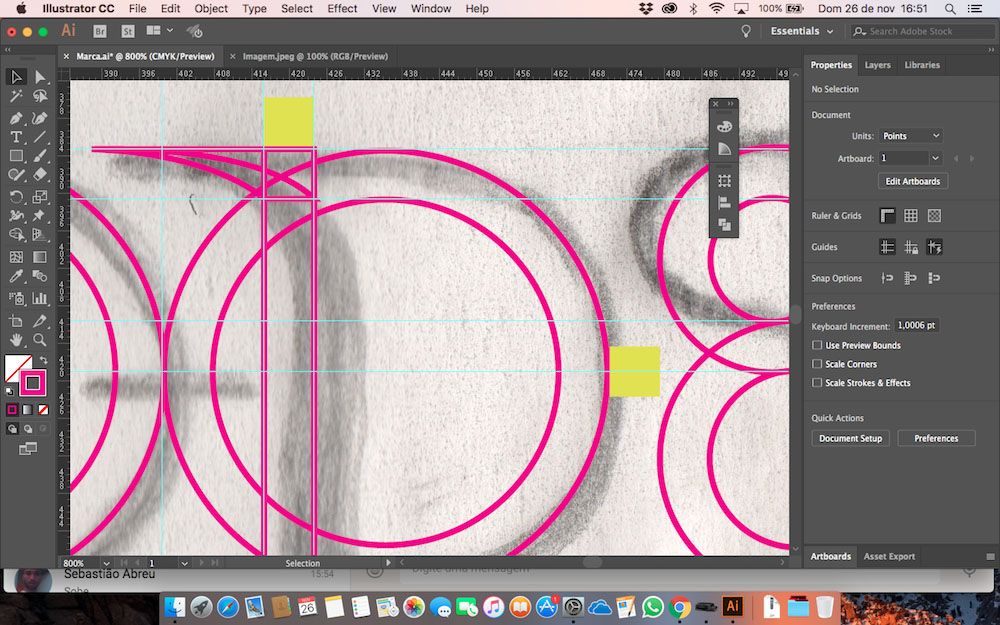Expand the Artboard number dropdown
1000x625 pixels.
pos(935,158)
